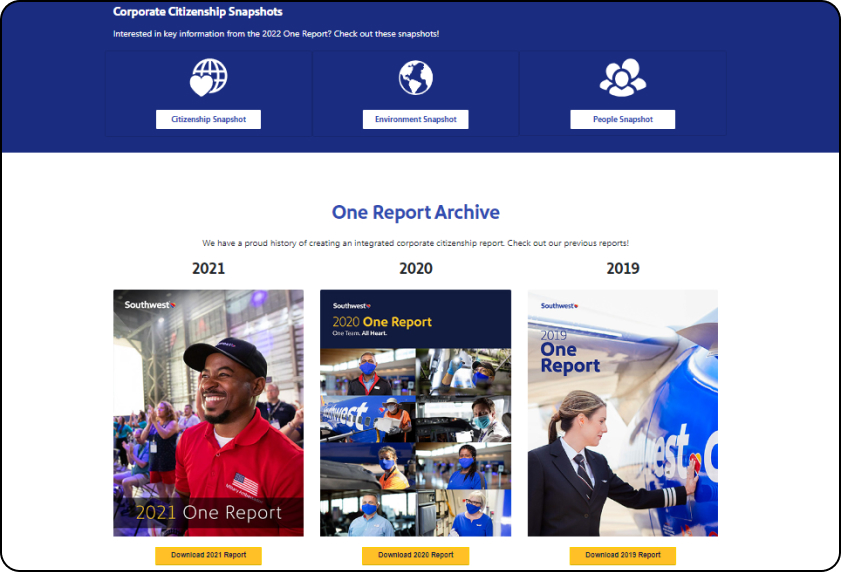
Task: Open the 2020 One Report cover thumbnail
Action: point(416,413)
